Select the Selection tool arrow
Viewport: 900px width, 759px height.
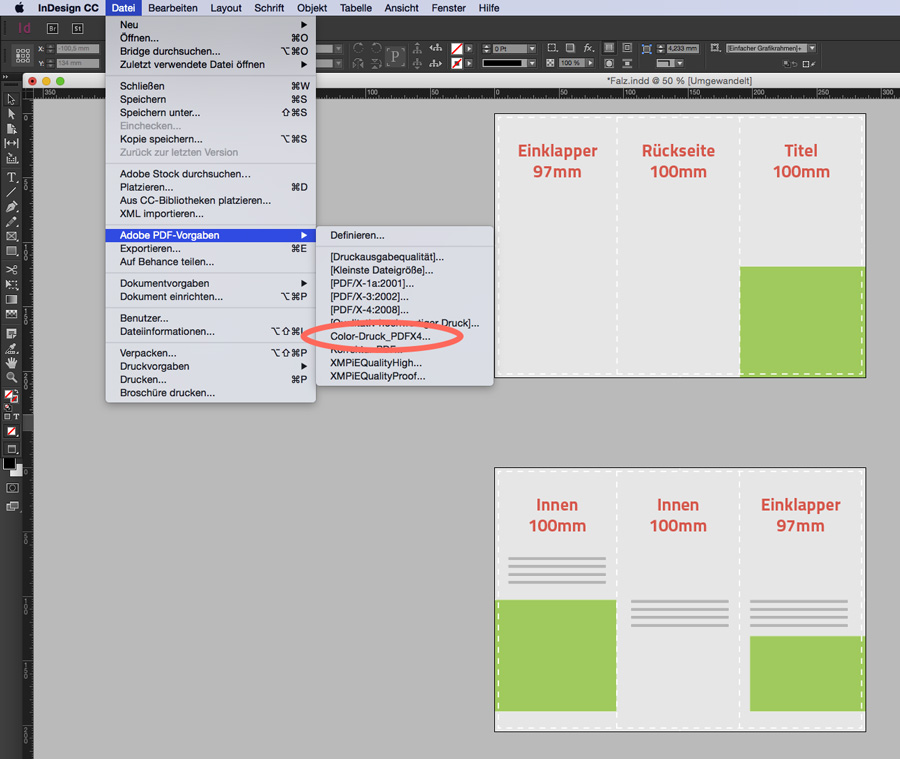point(11,99)
